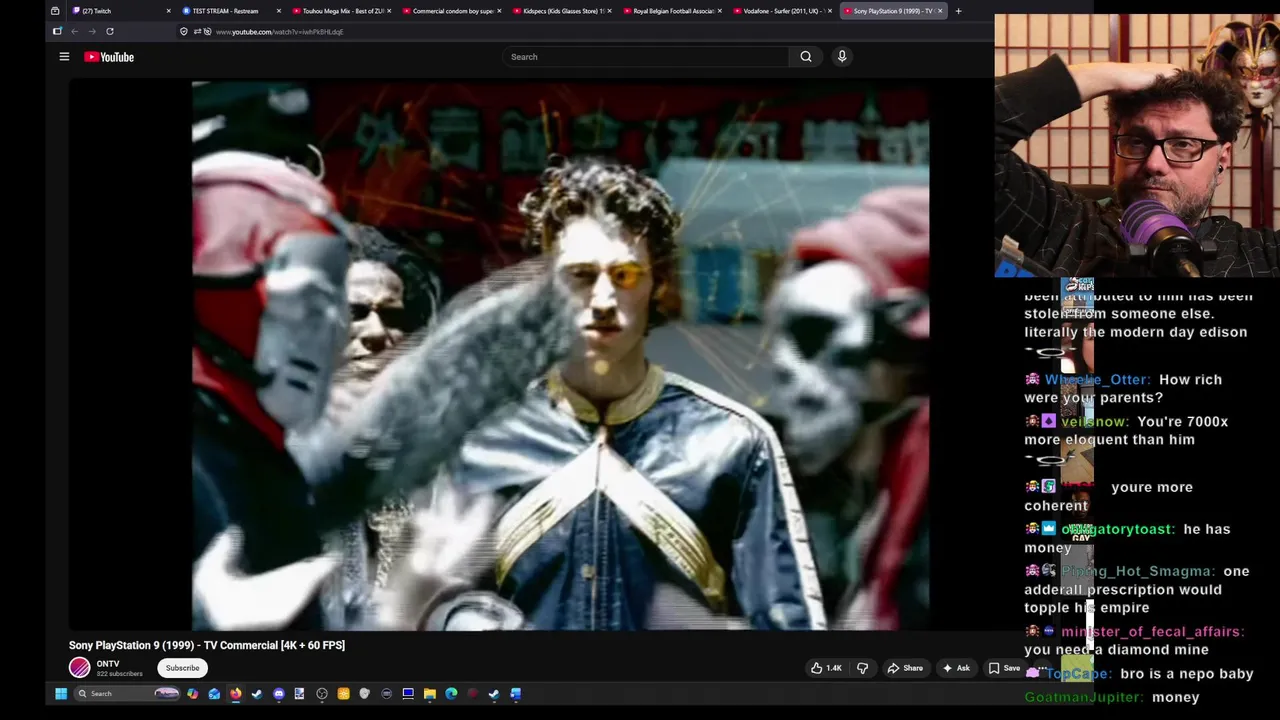
Task: Open the ONTV channel name link
Action: [108, 664]
